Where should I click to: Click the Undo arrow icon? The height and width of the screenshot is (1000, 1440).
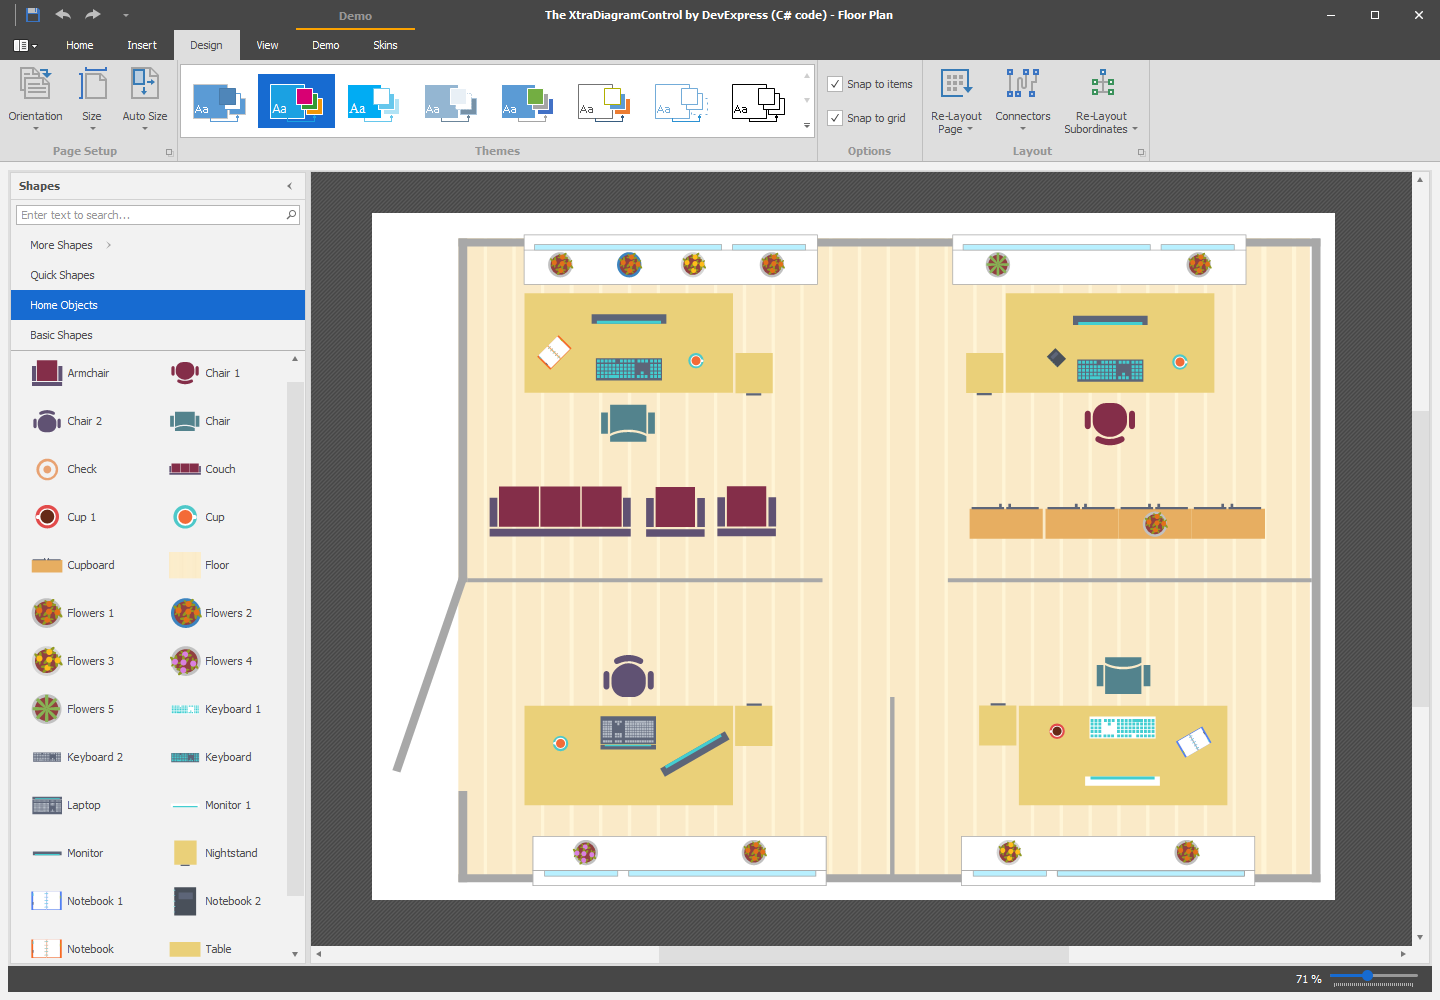[x=63, y=15]
